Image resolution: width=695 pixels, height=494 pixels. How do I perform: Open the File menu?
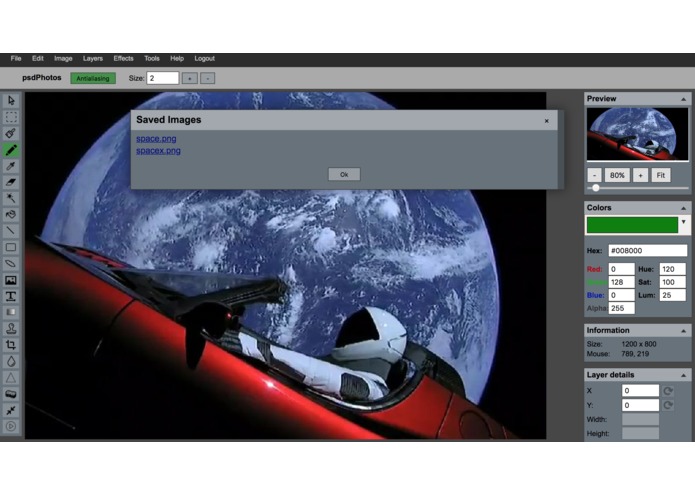16,58
